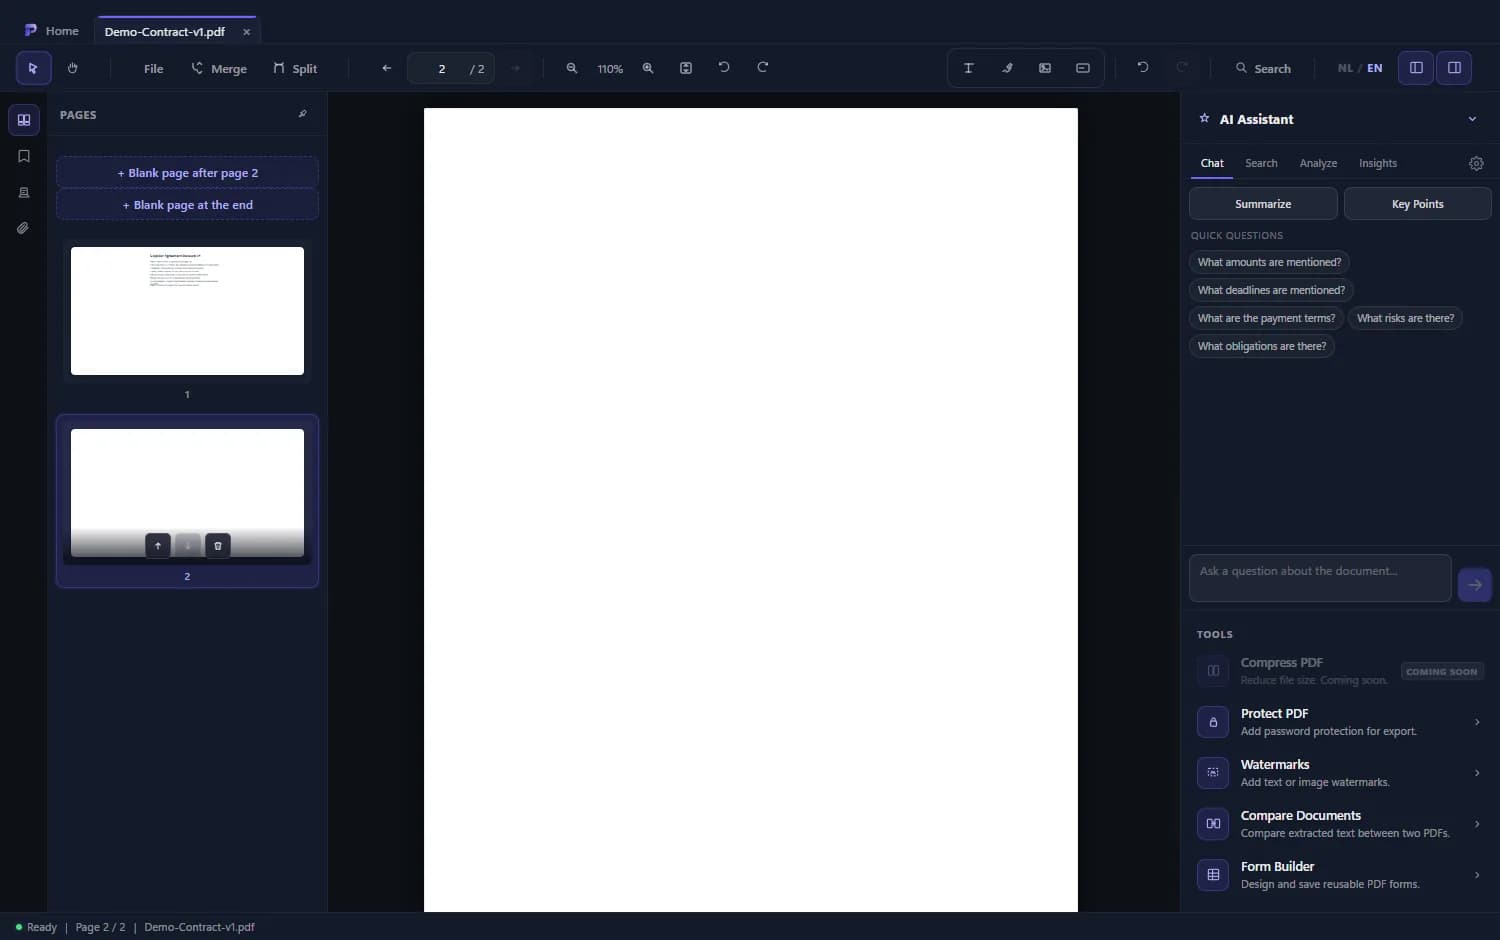Go to the previous page arrow

[386, 68]
